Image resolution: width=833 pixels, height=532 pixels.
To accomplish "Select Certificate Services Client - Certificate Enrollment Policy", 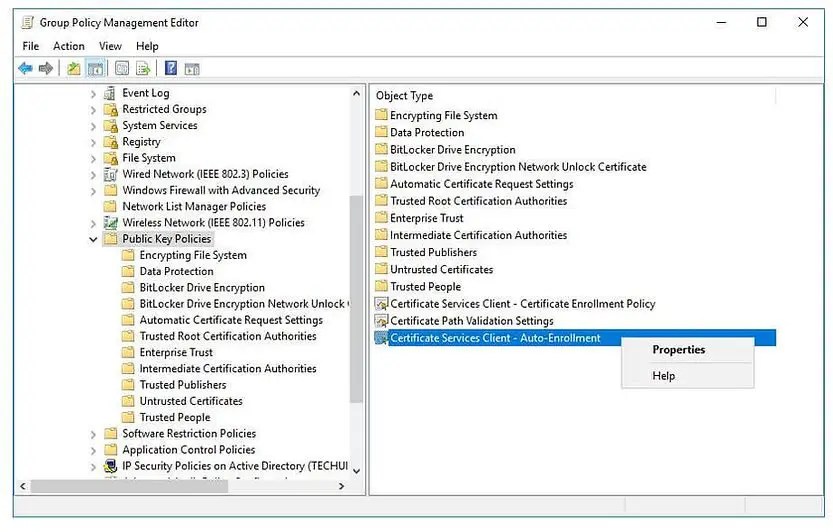I will point(523,304).
